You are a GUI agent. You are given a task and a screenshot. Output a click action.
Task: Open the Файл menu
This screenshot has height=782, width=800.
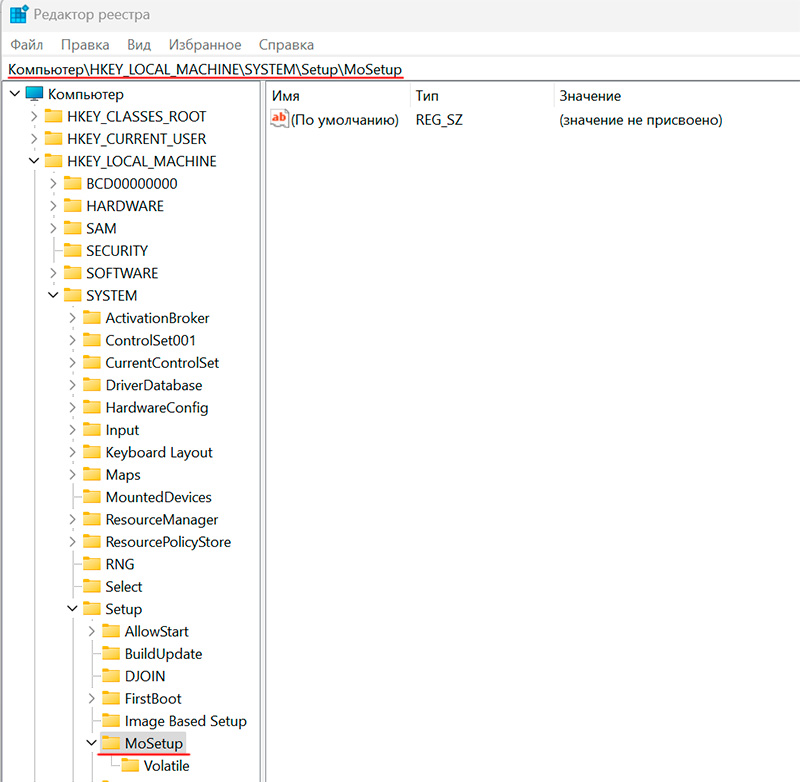tap(27, 45)
